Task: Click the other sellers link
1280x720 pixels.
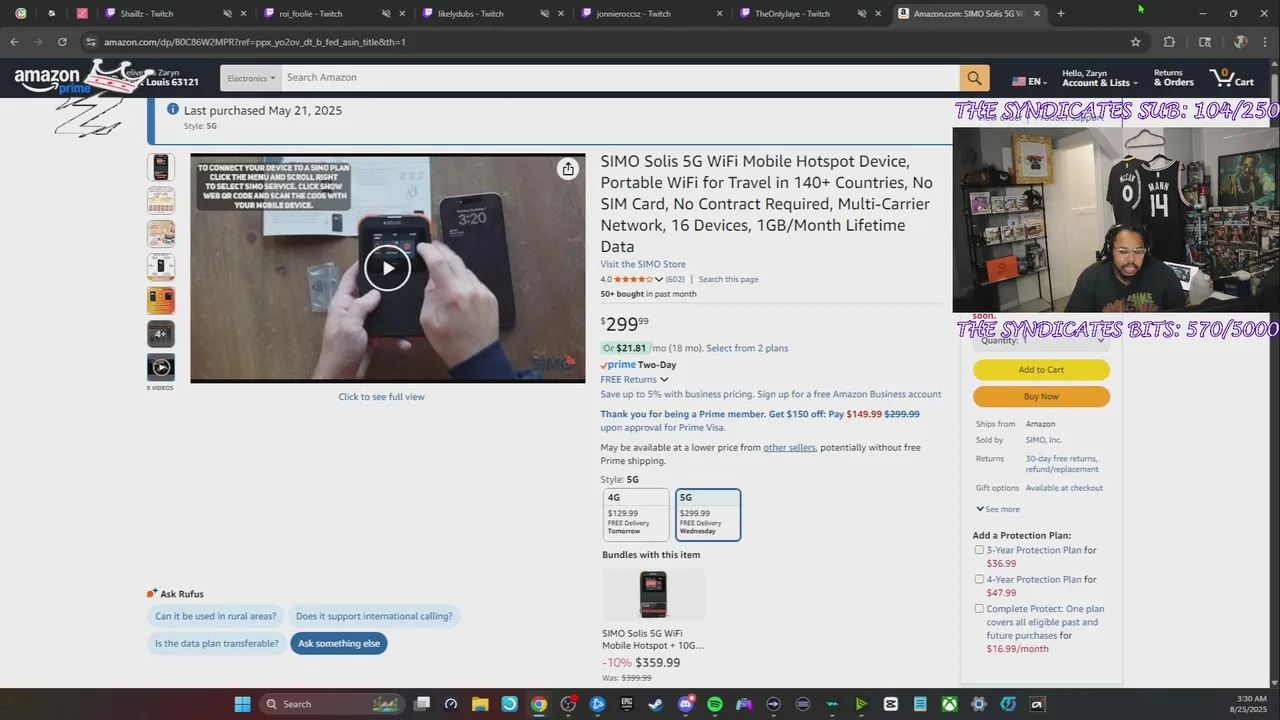Action: 789,447
